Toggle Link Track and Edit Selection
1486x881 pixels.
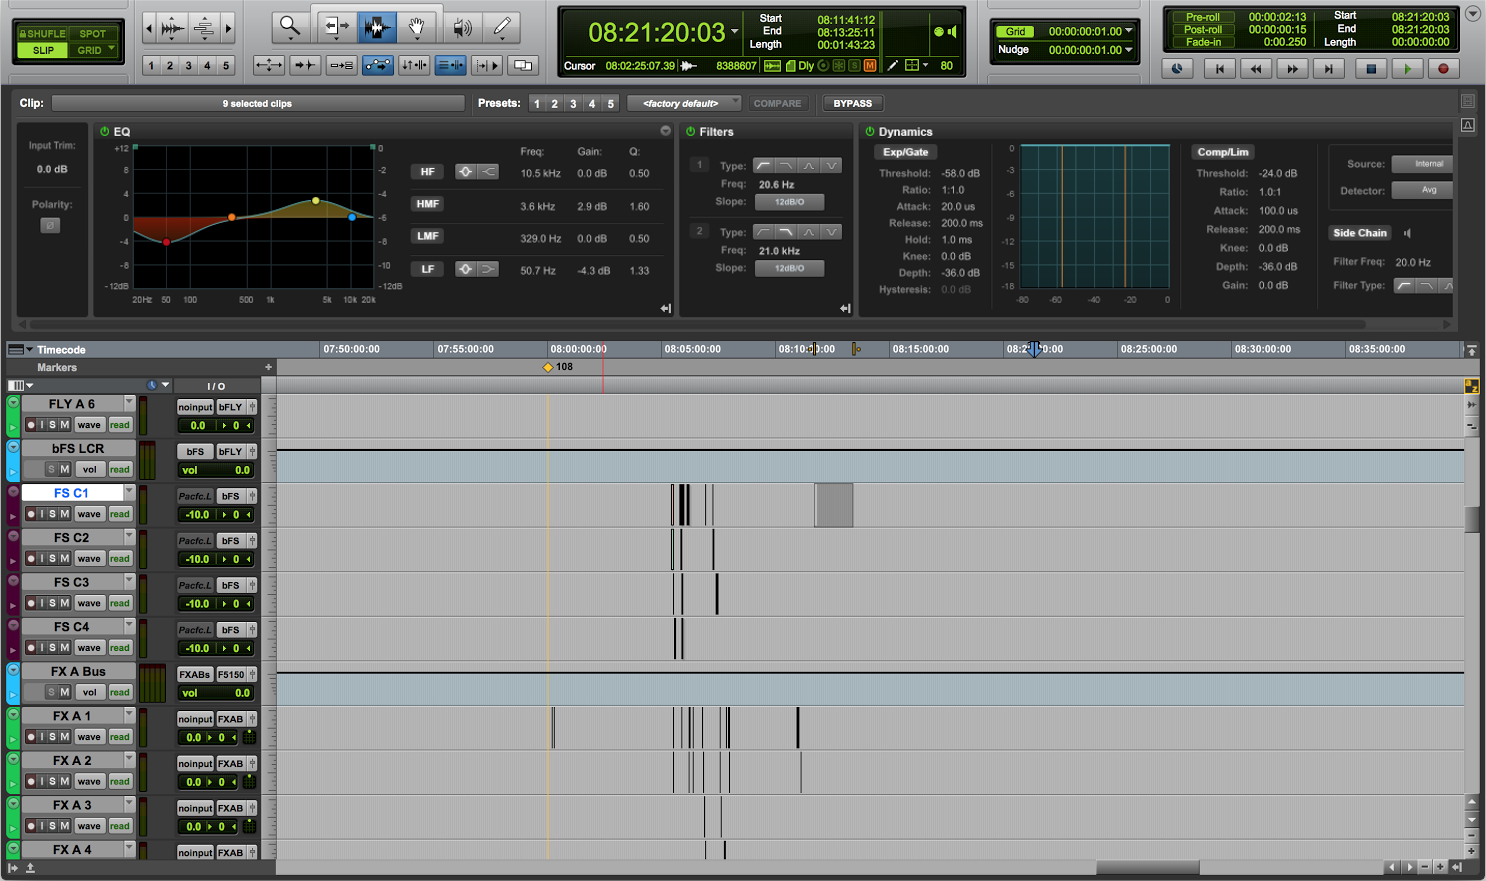pyautogui.click(x=450, y=65)
